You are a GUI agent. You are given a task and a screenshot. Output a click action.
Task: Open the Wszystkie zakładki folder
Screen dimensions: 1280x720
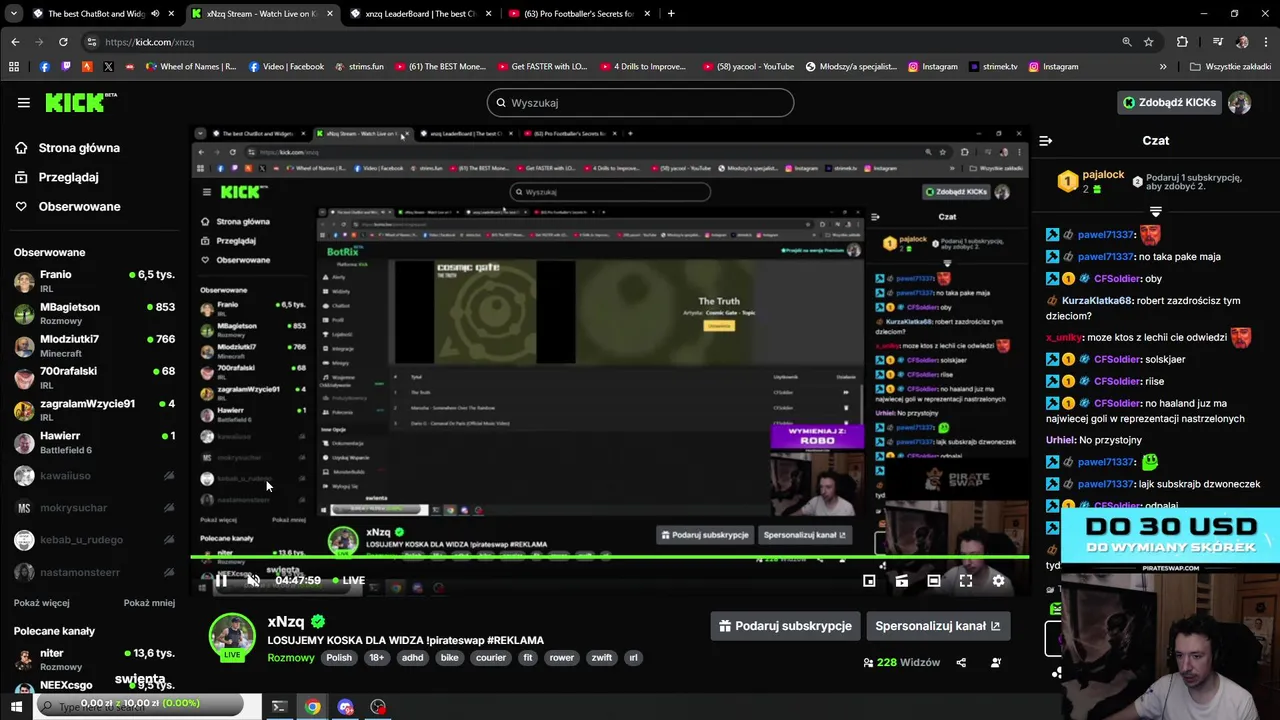[x=1230, y=67]
